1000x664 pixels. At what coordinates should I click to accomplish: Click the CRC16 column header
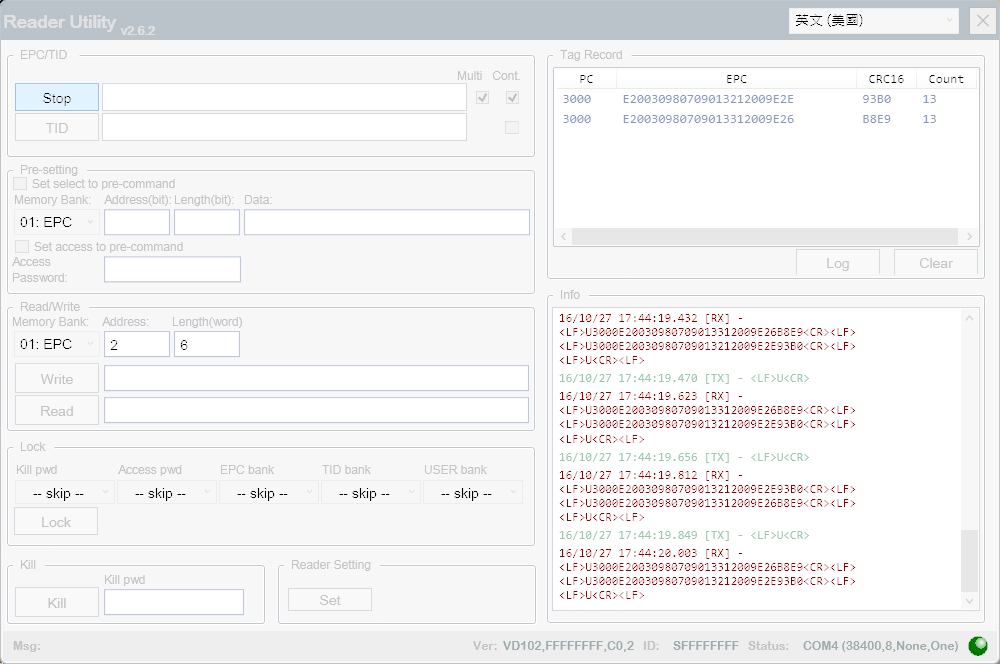click(x=886, y=78)
